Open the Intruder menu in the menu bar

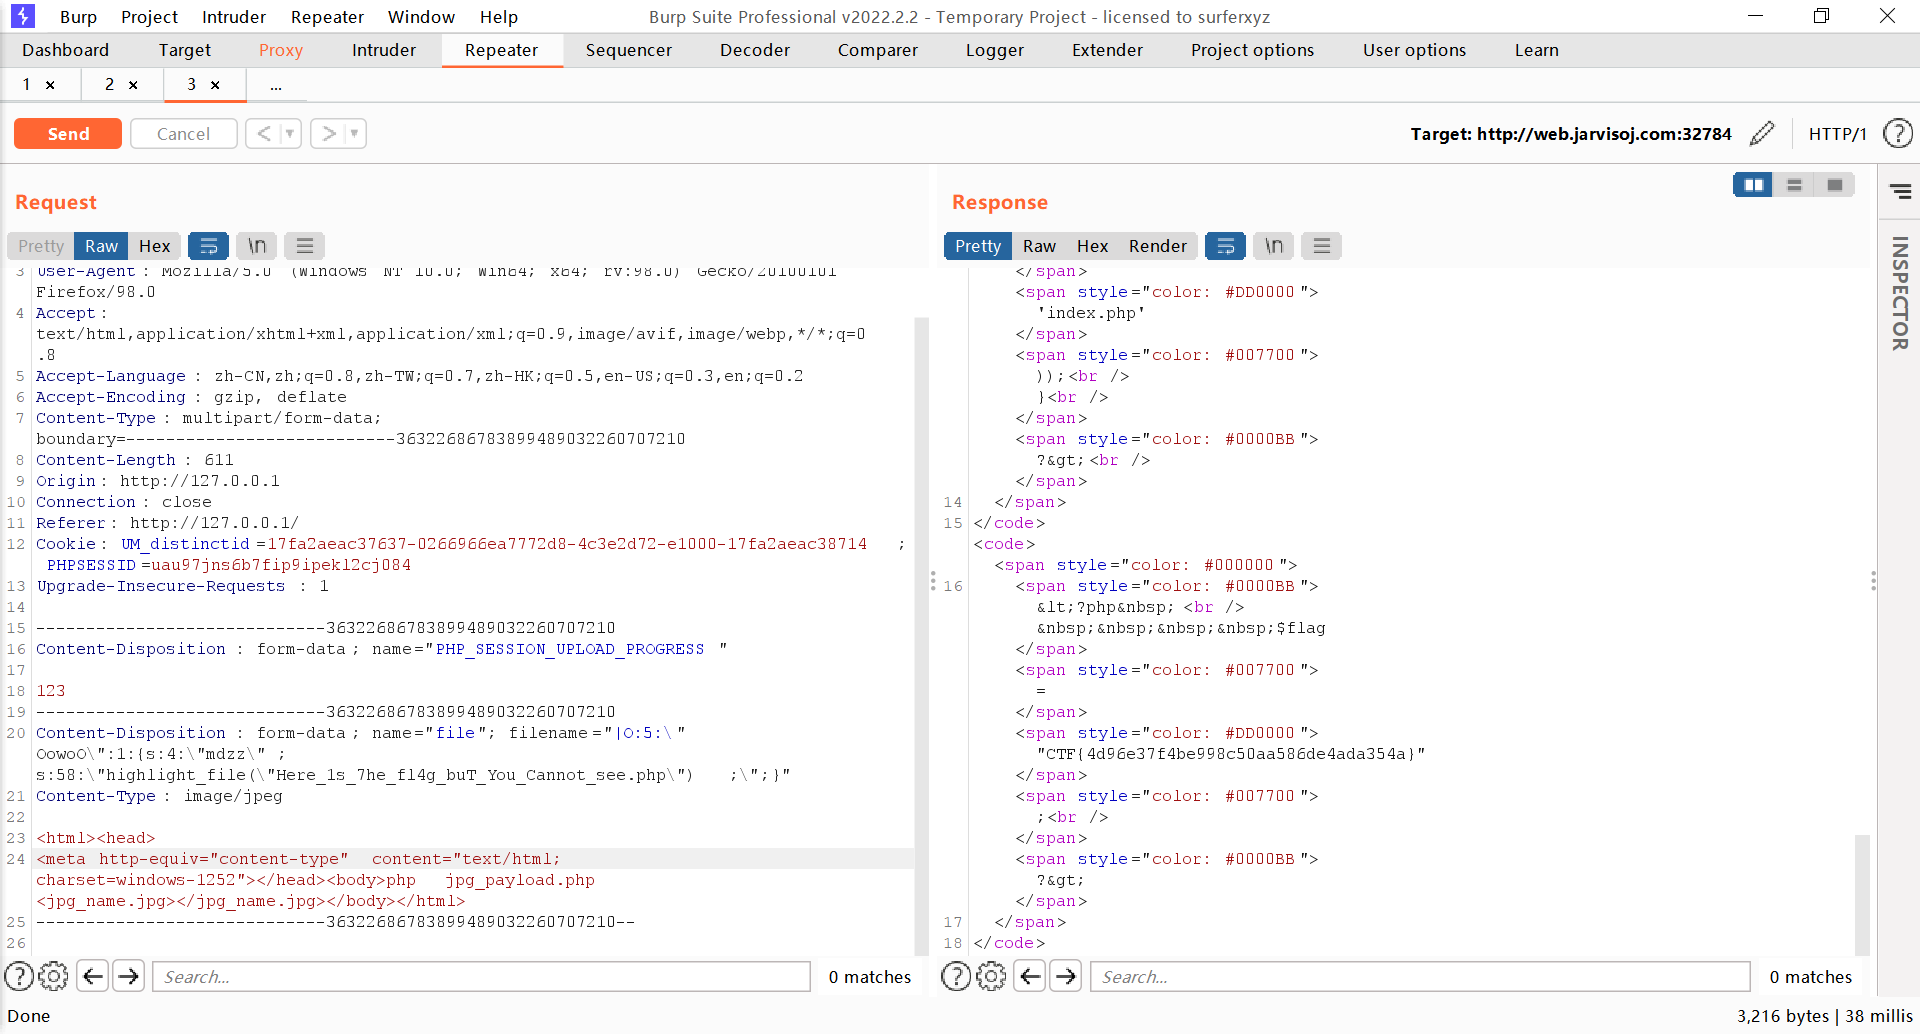pyautogui.click(x=234, y=17)
